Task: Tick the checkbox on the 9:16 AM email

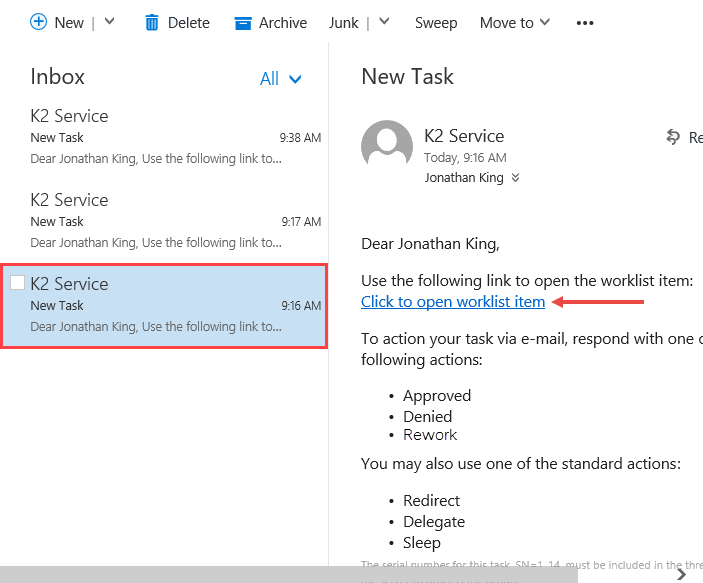Action: coord(17,283)
